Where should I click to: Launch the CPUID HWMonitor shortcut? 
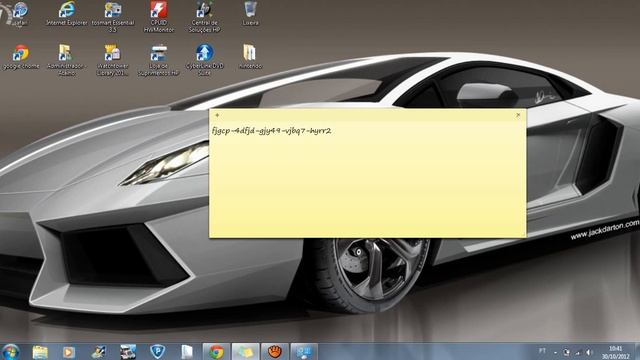click(x=159, y=17)
